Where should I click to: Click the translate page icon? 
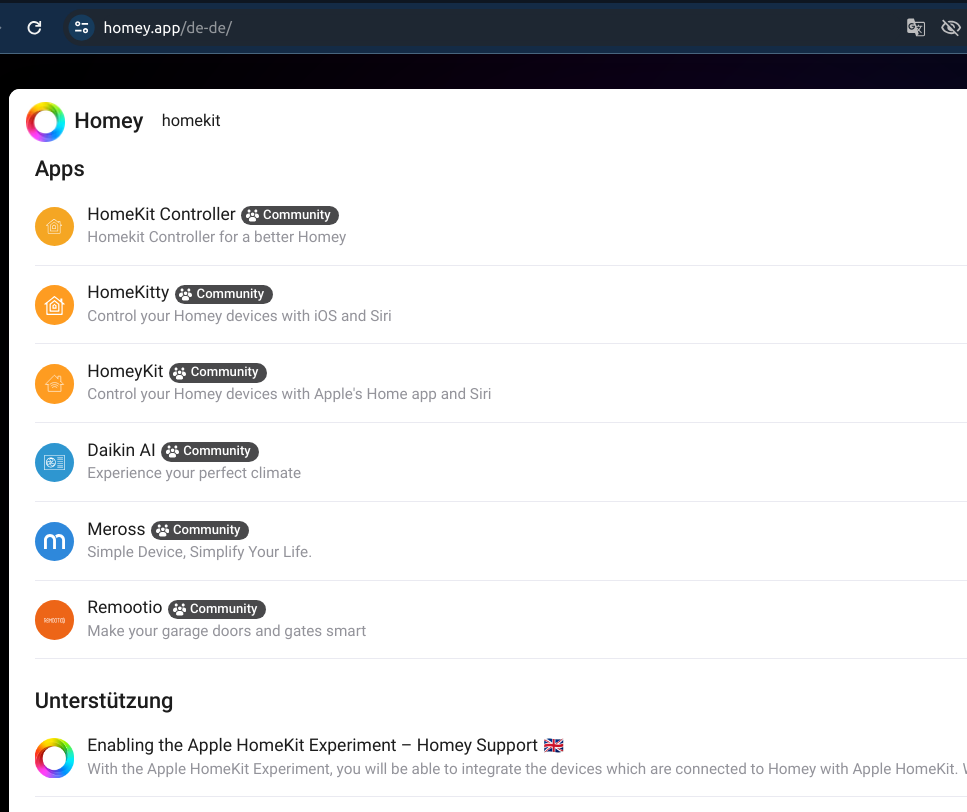point(915,28)
